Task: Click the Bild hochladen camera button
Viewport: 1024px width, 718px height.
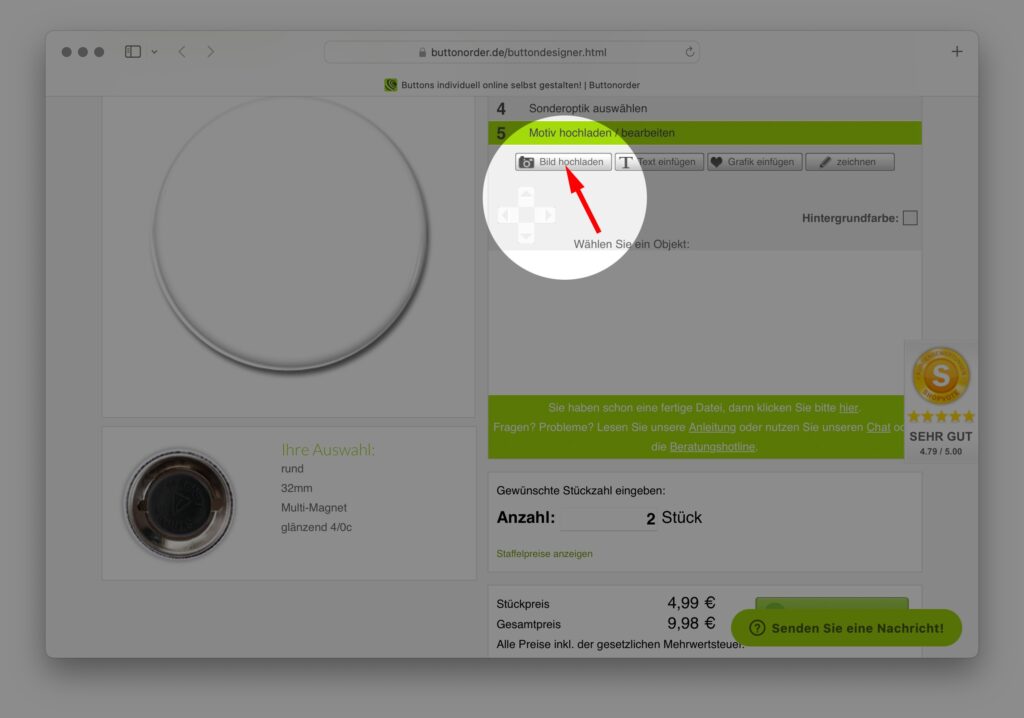Action: pyautogui.click(x=563, y=162)
